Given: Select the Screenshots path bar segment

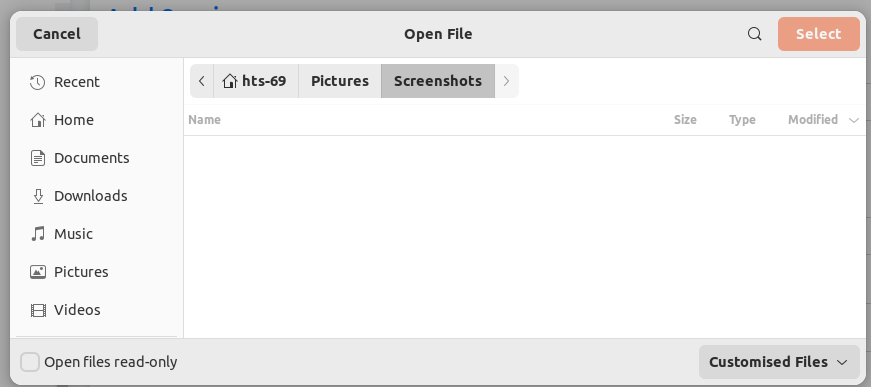Looking at the screenshot, I should 438,81.
